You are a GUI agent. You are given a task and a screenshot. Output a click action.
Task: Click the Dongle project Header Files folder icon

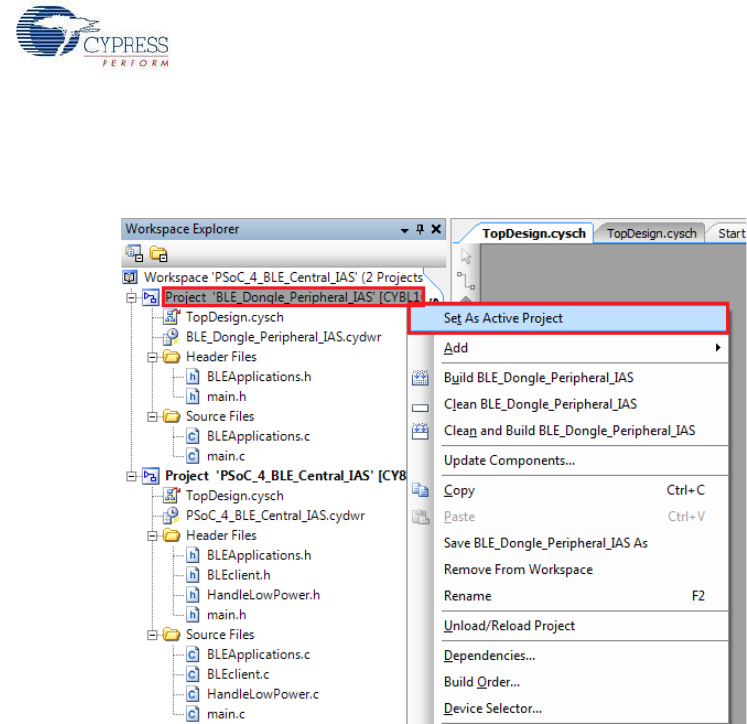click(x=172, y=357)
